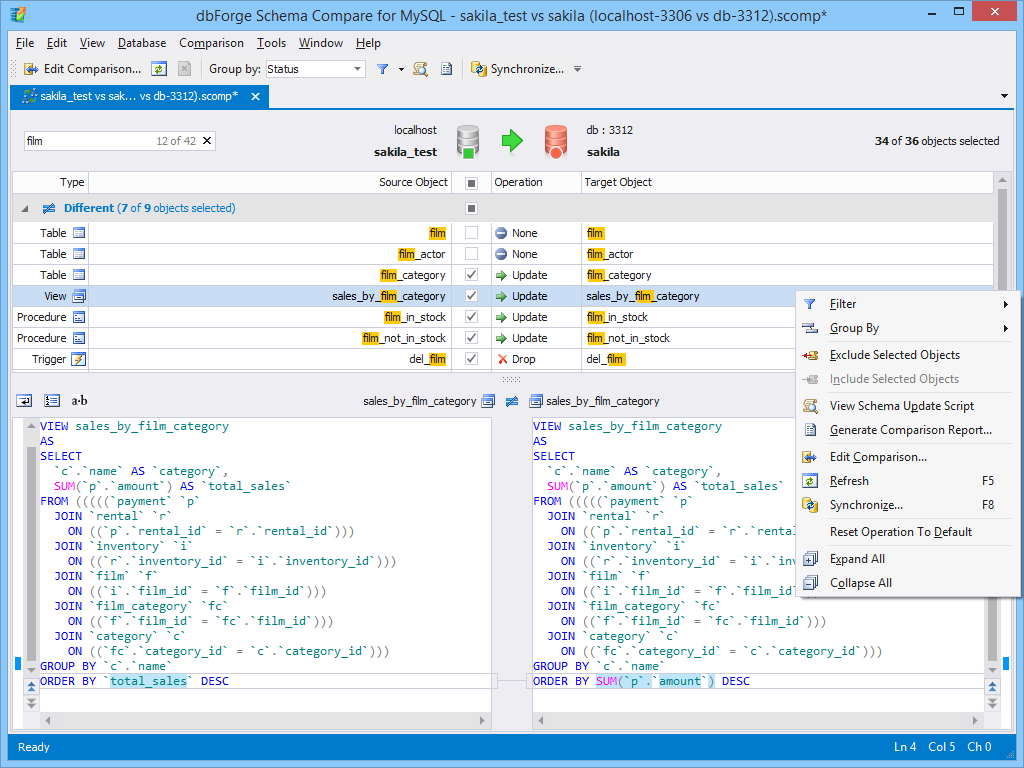Click the right diff pane previous difference arrow
1024x768 pixels.
pos(992,686)
